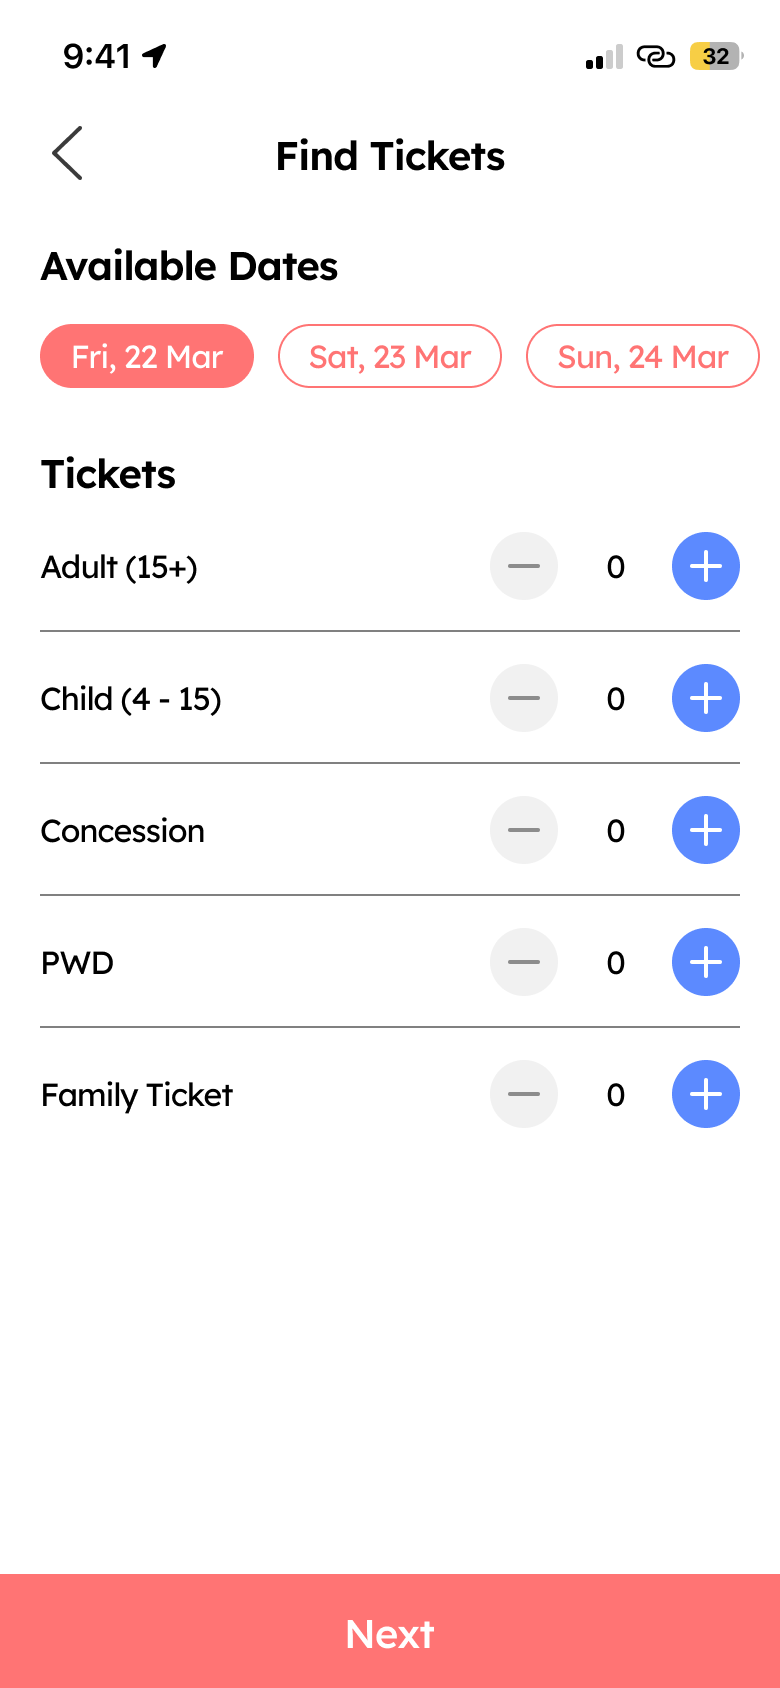Viewport: 780px width, 1688px height.
Task: Tap the Adult (15+) ticket label
Action: [x=119, y=567]
